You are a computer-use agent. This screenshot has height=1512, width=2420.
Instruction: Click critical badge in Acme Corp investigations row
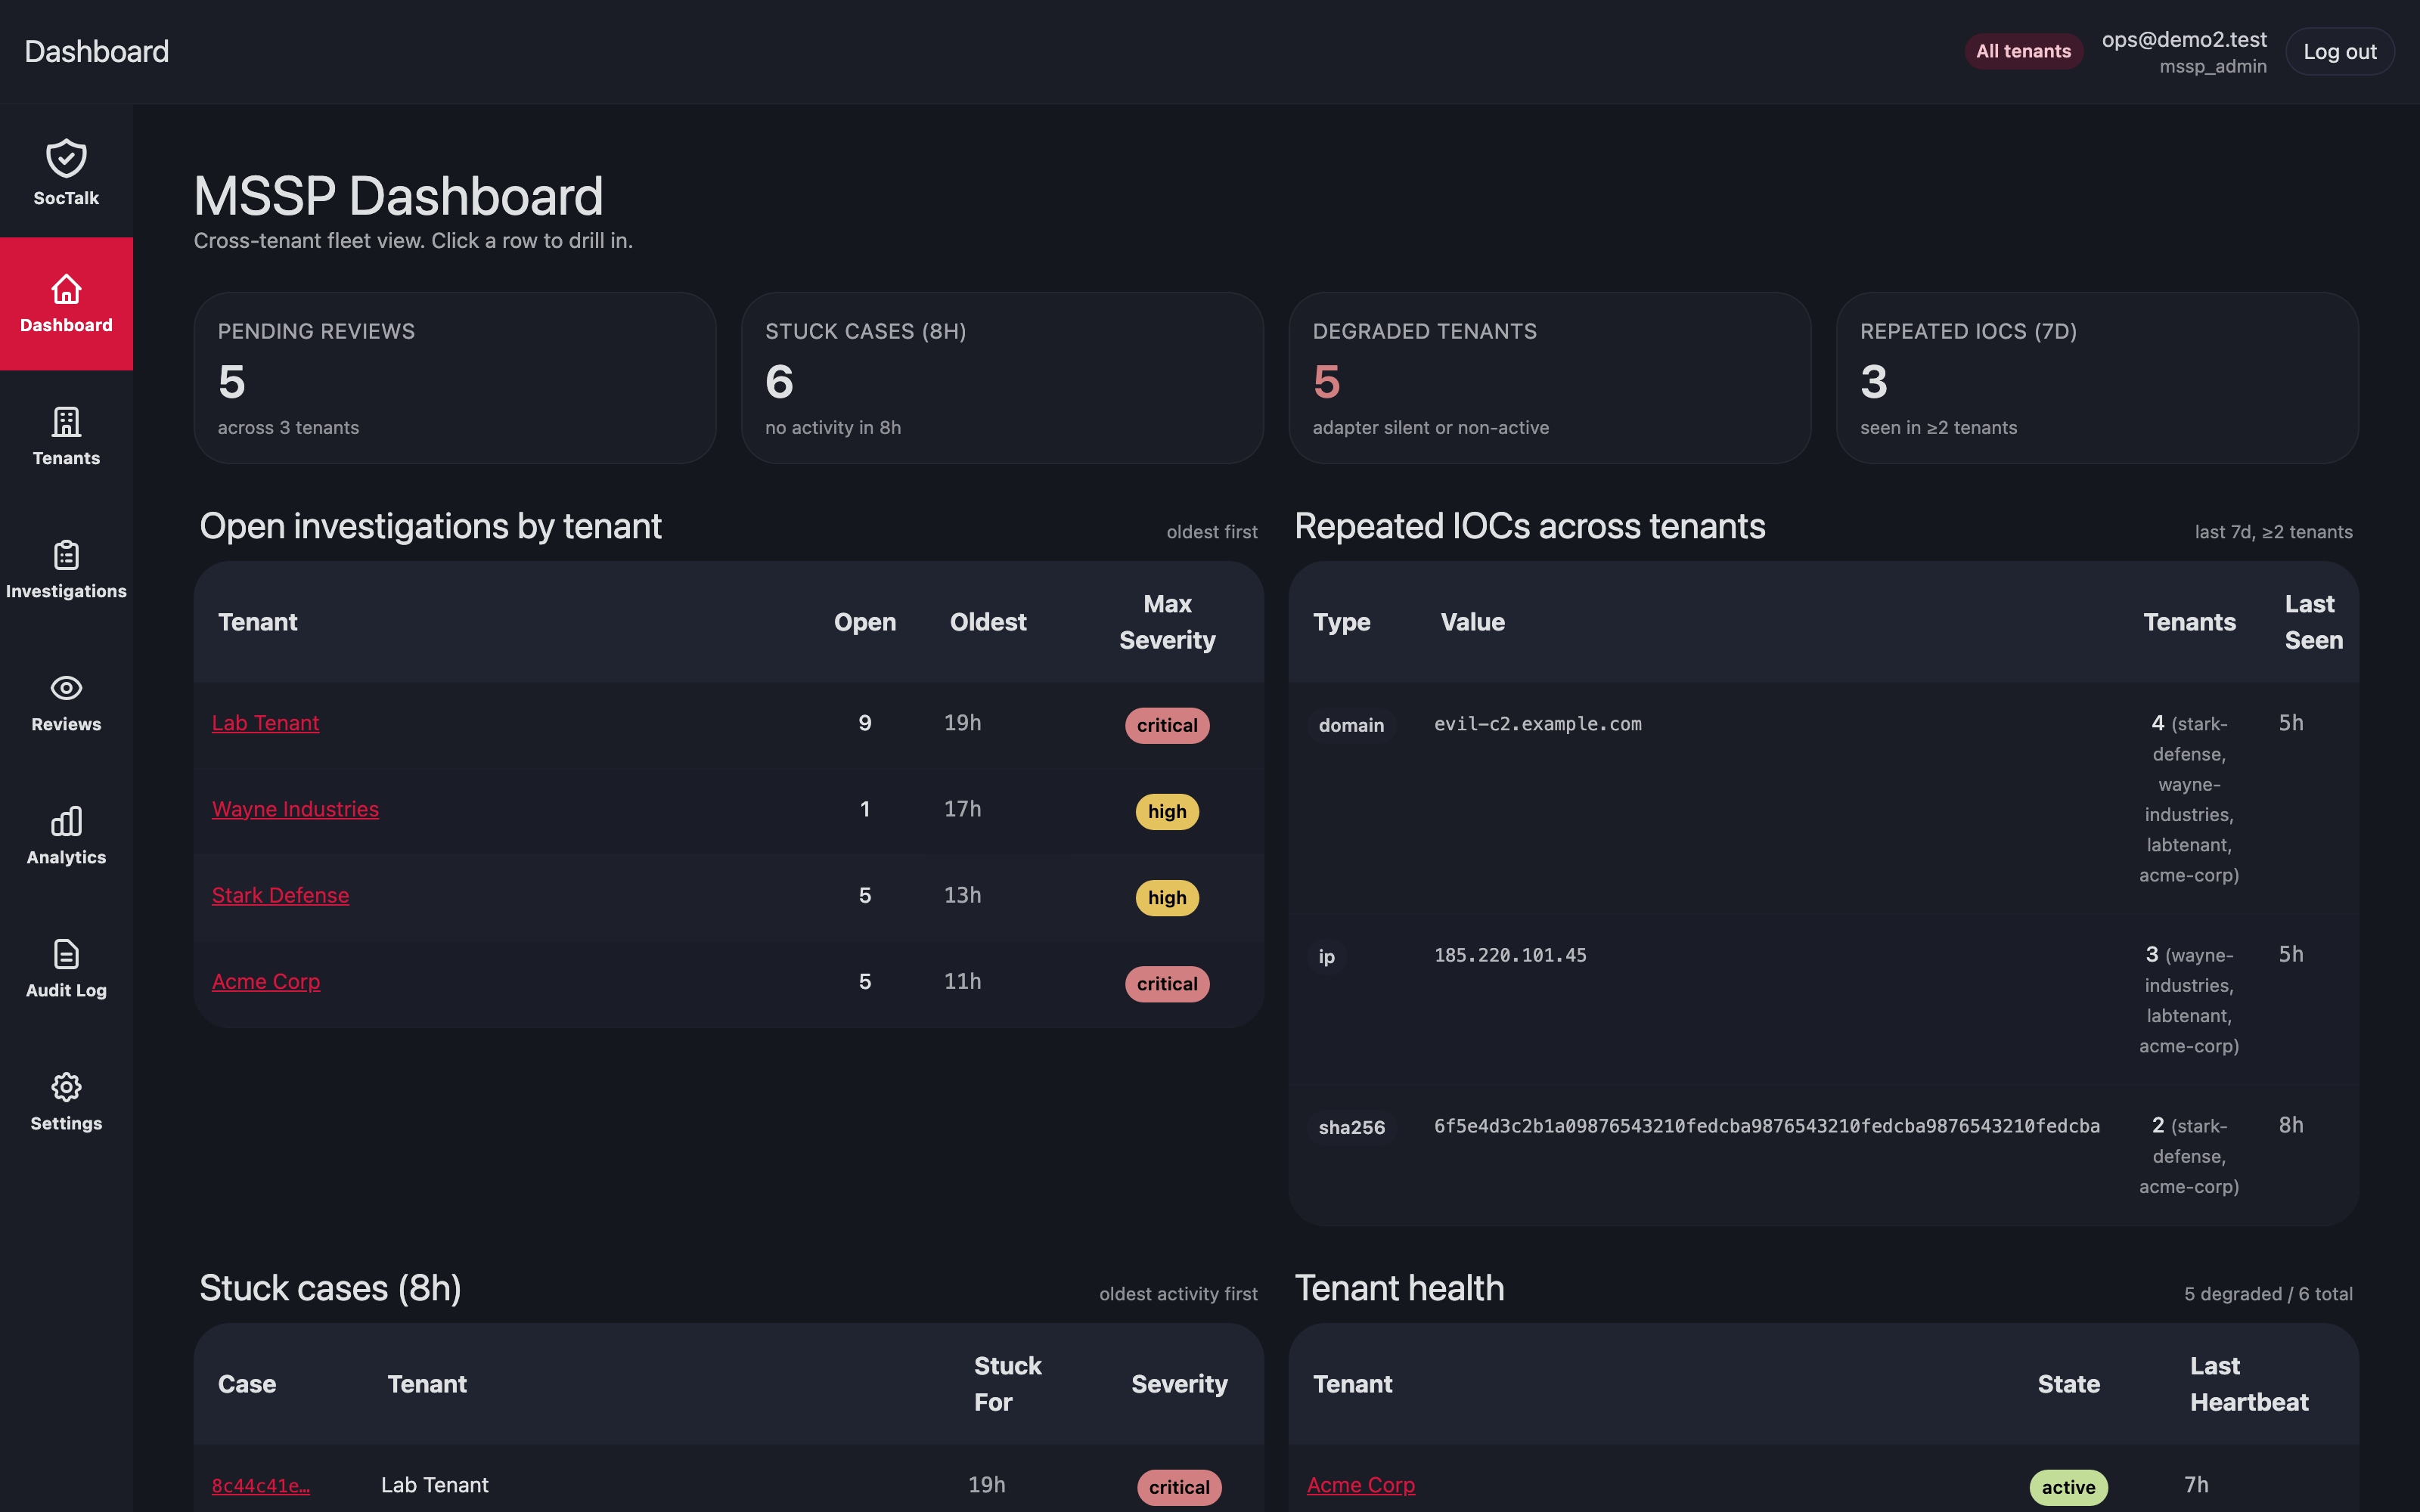(1167, 983)
